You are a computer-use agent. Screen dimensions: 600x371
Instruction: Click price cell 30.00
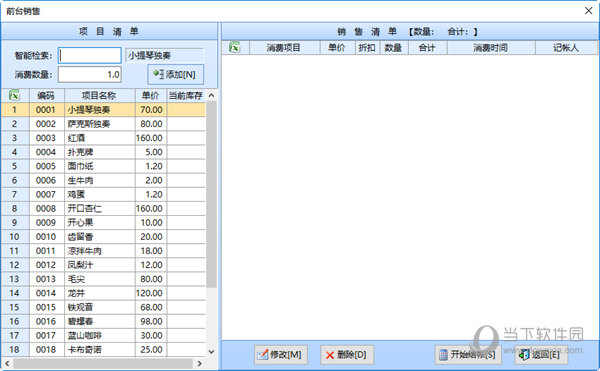tap(150, 335)
